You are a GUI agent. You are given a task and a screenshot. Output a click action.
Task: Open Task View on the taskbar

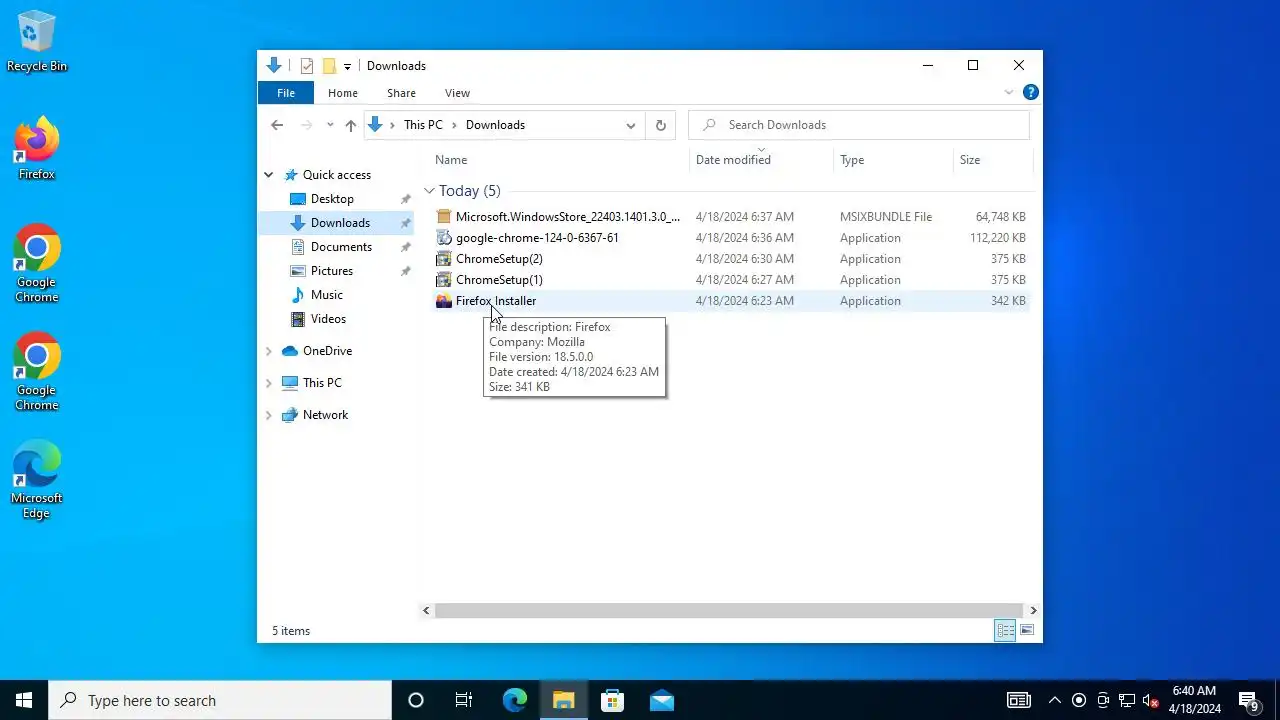464,700
